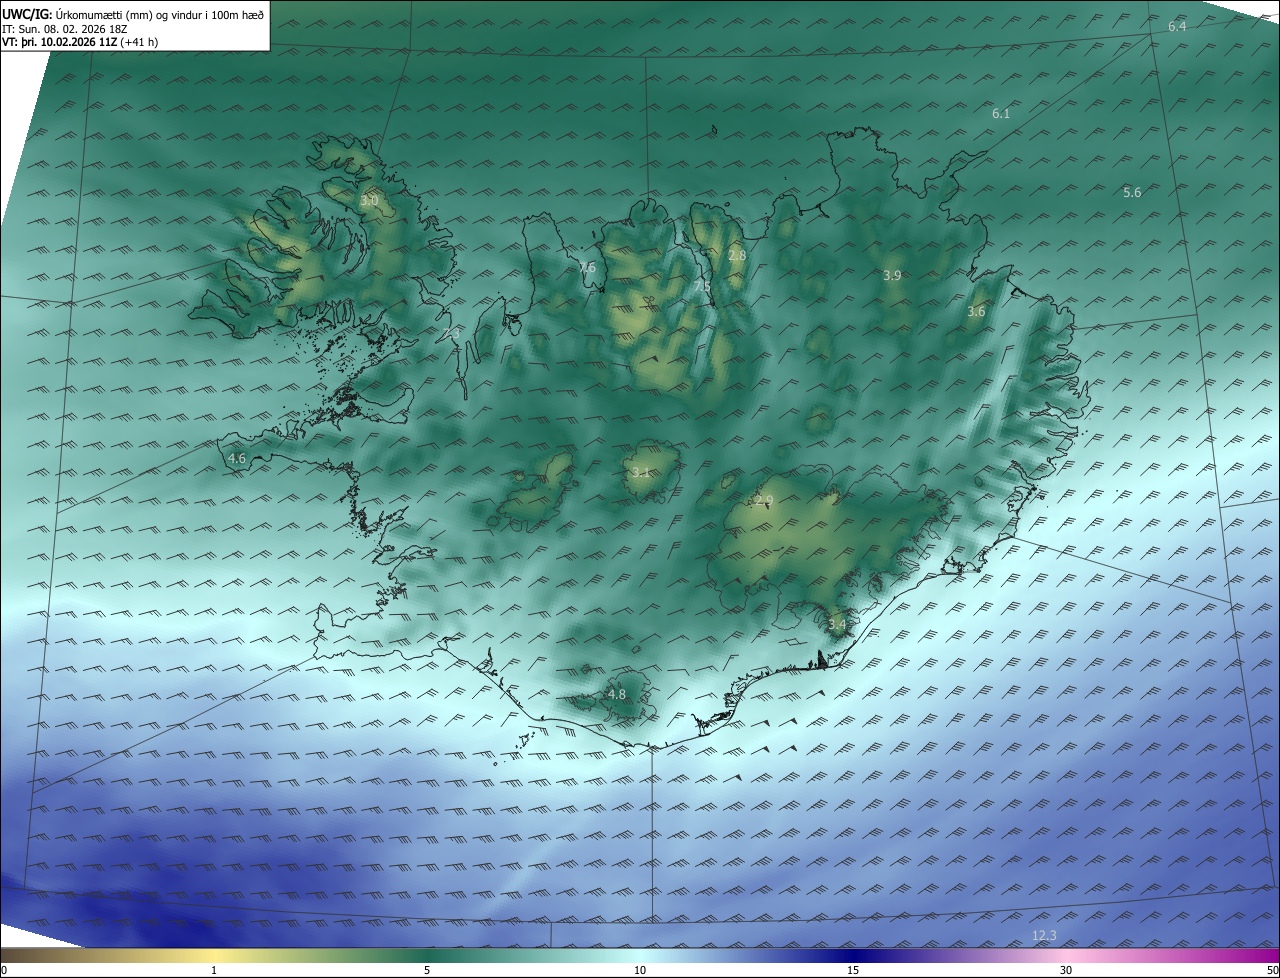
Task: Click the map value 4.8
Action: coord(617,695)
